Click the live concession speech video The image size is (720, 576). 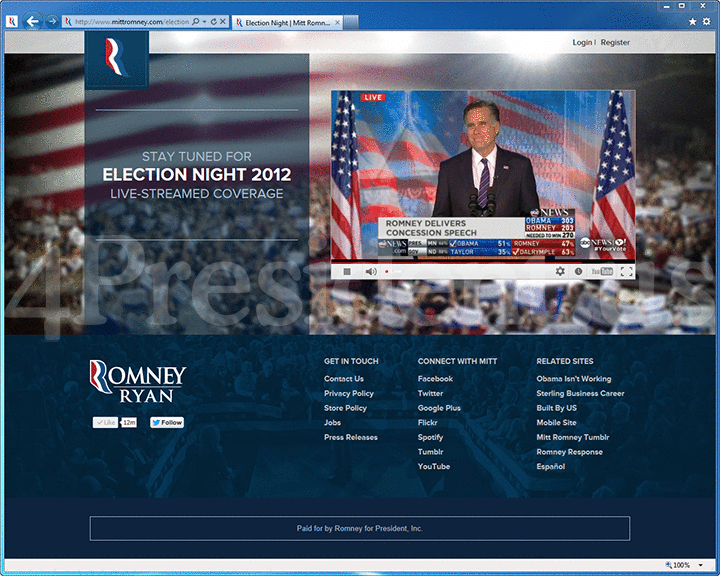click(x=483, y=175)
